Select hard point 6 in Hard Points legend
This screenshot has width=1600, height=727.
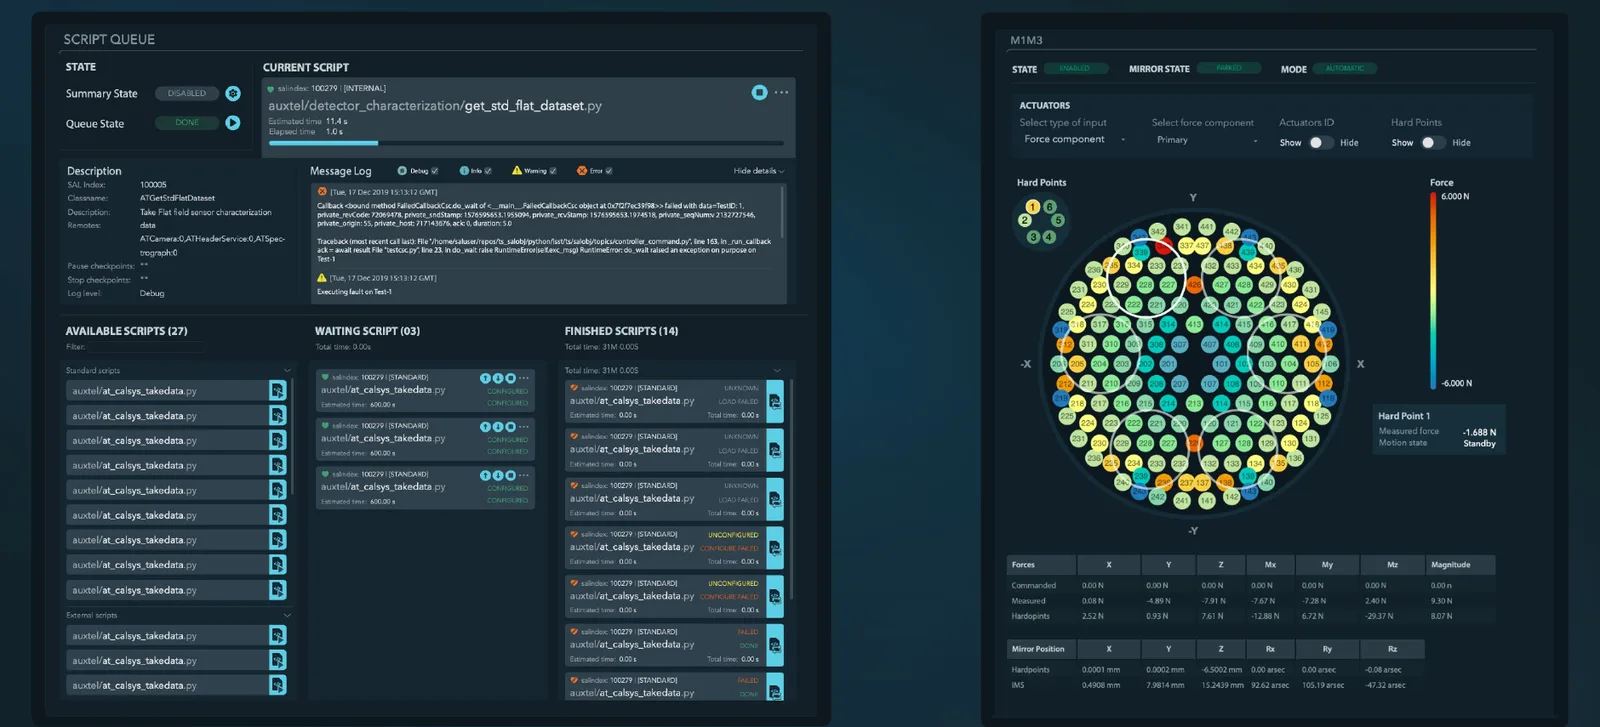pos(1049,207)
